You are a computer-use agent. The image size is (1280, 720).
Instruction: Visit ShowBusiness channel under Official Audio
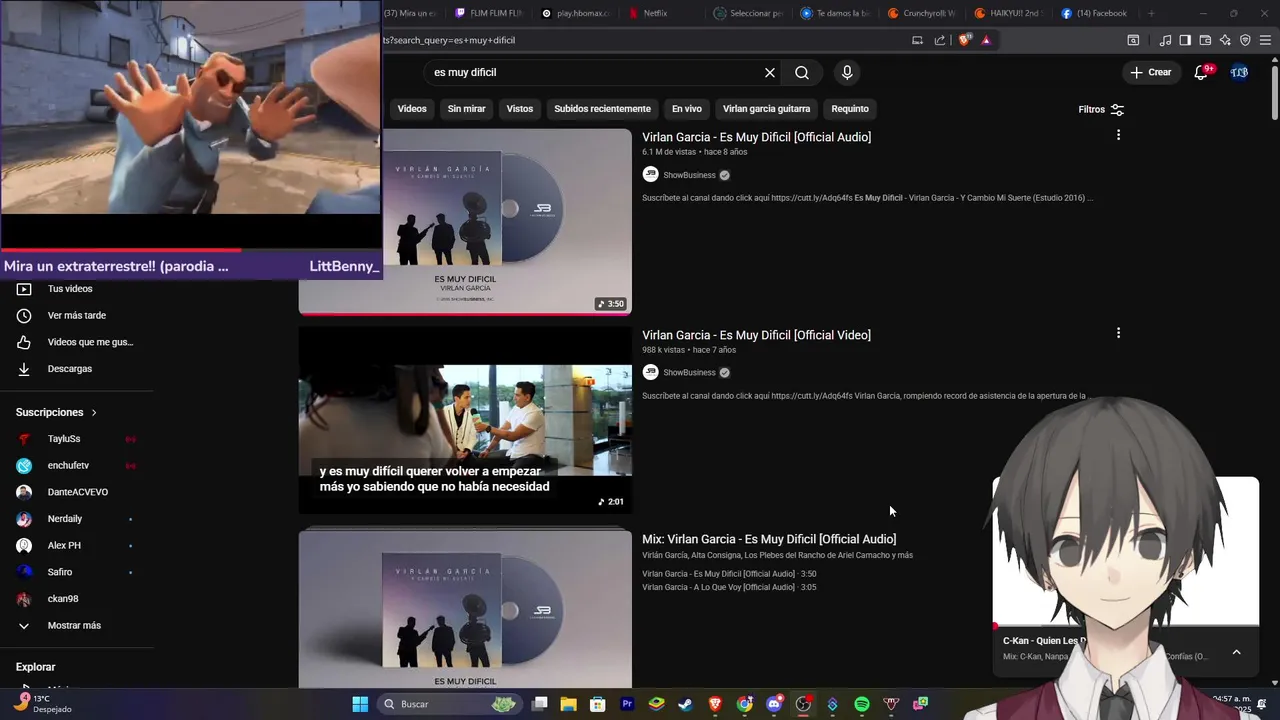click(689, 175)
